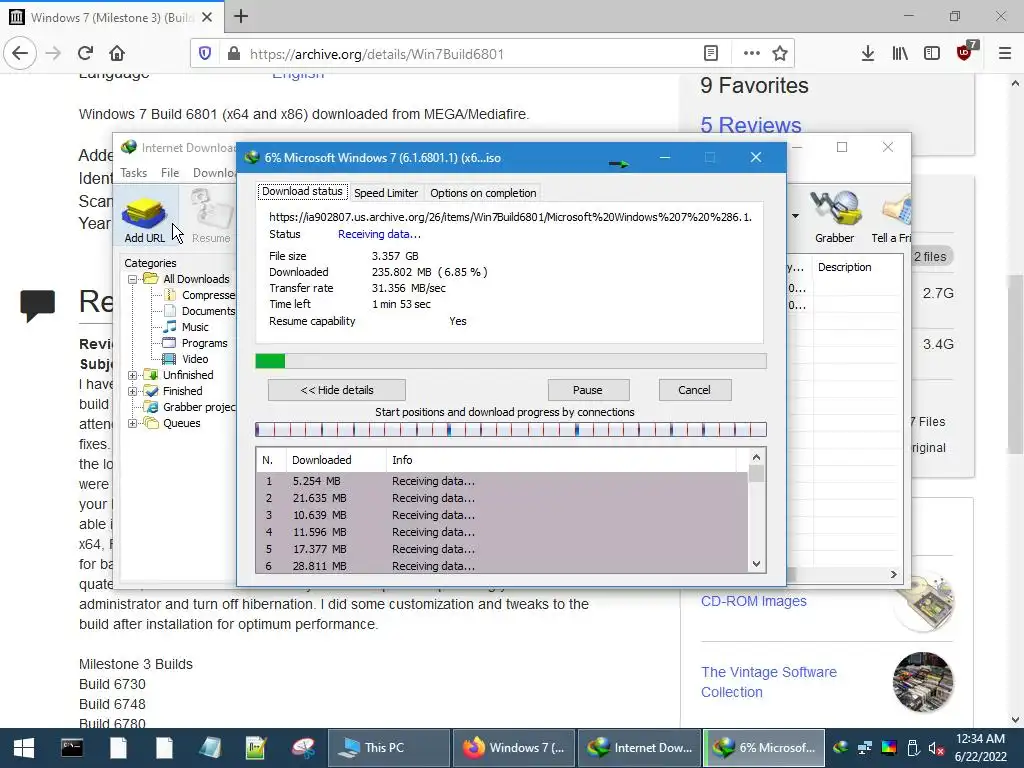Cancel the current download
This screenshot has width=1024, height=768.
(694, 390)
